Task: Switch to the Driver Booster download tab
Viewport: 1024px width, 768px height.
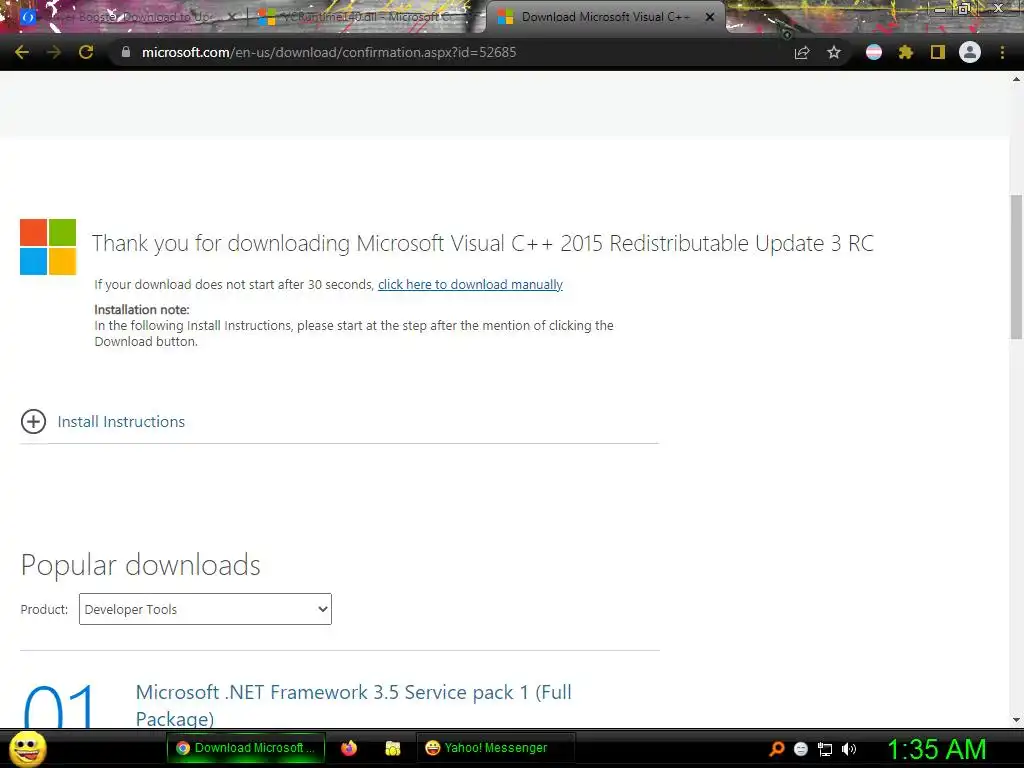Action: [131, 17]
